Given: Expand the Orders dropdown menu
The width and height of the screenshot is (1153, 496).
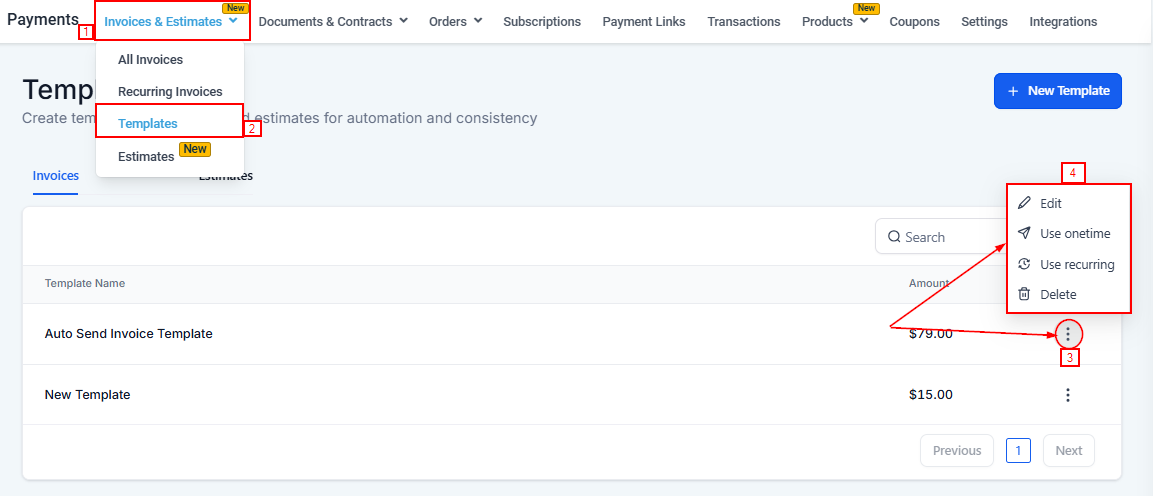Looking at the screenshot, I should (x=456, y=21).
